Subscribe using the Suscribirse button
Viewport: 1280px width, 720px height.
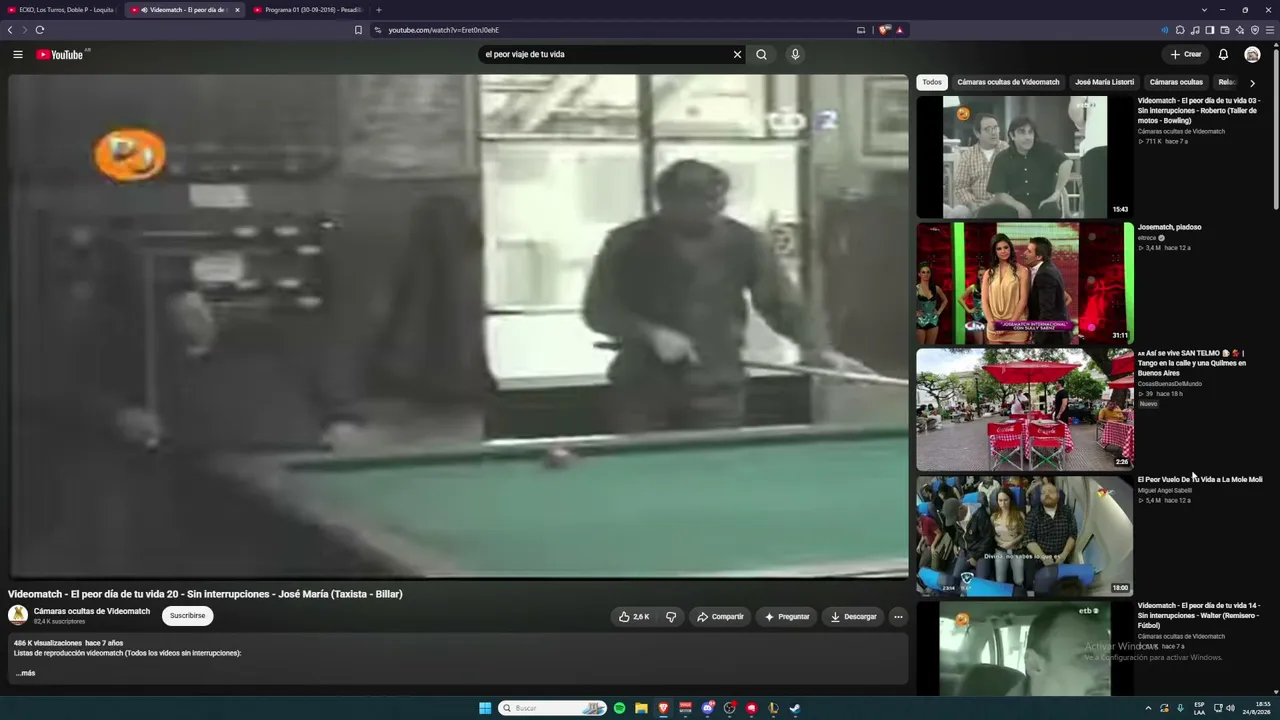click(188, 616)
